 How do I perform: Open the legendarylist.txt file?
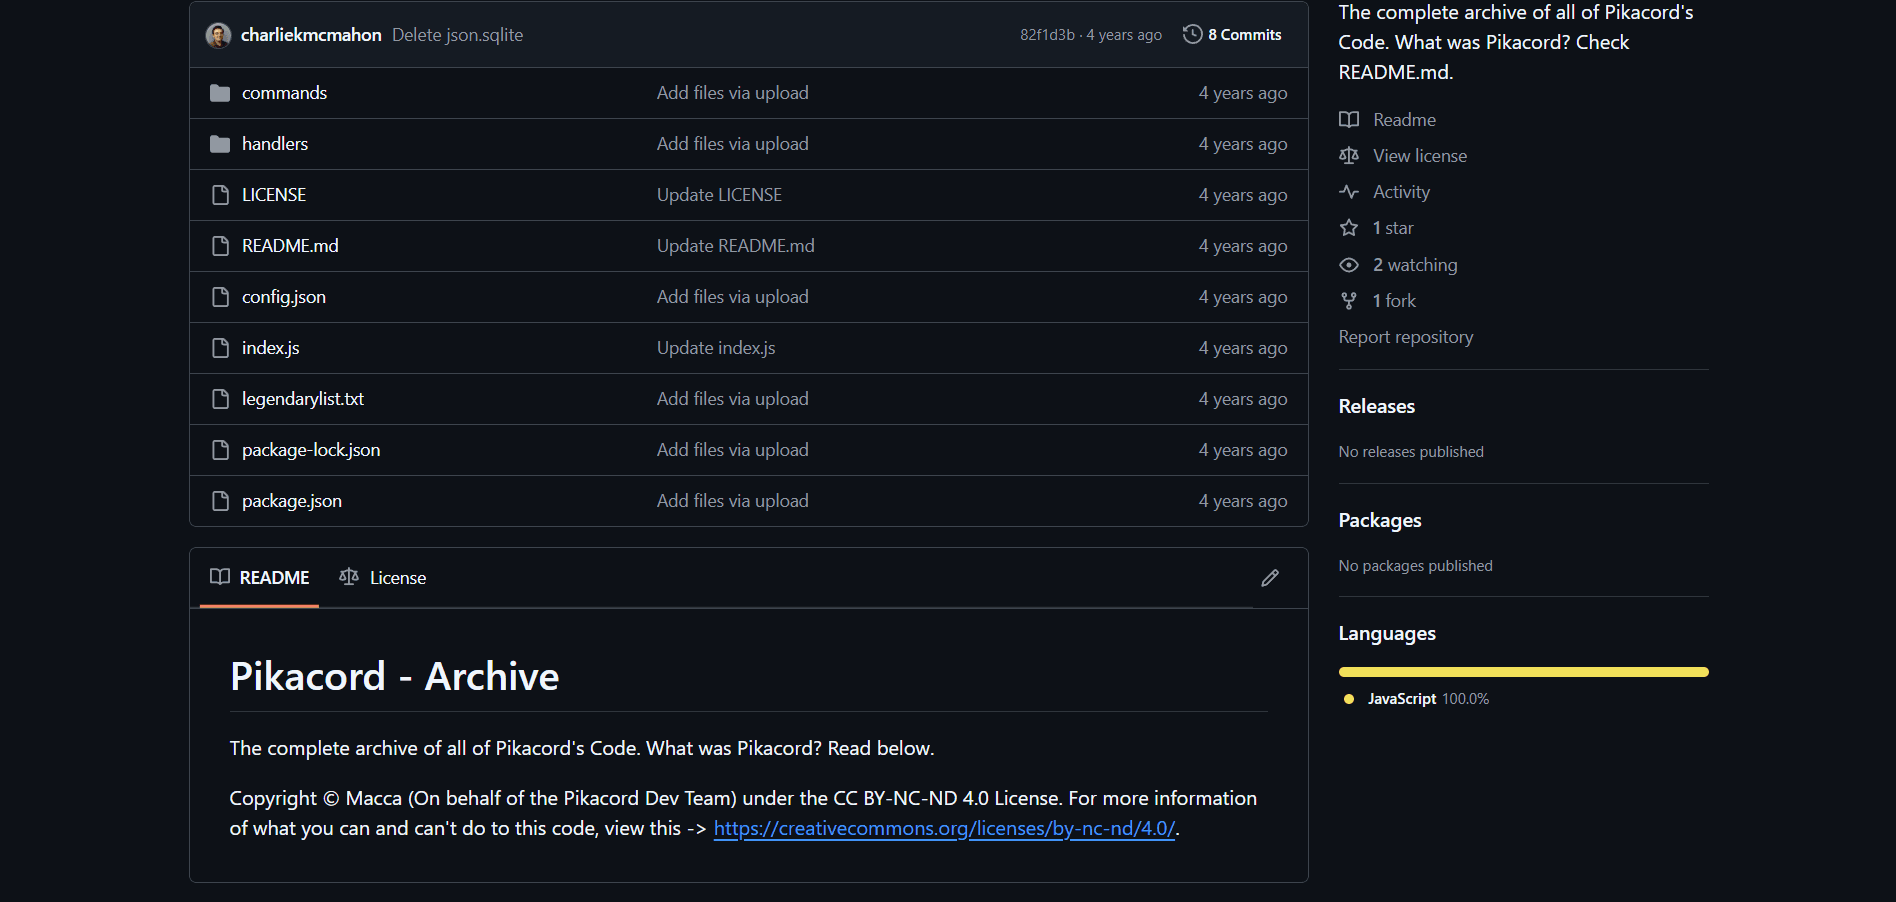pos(302,399)
